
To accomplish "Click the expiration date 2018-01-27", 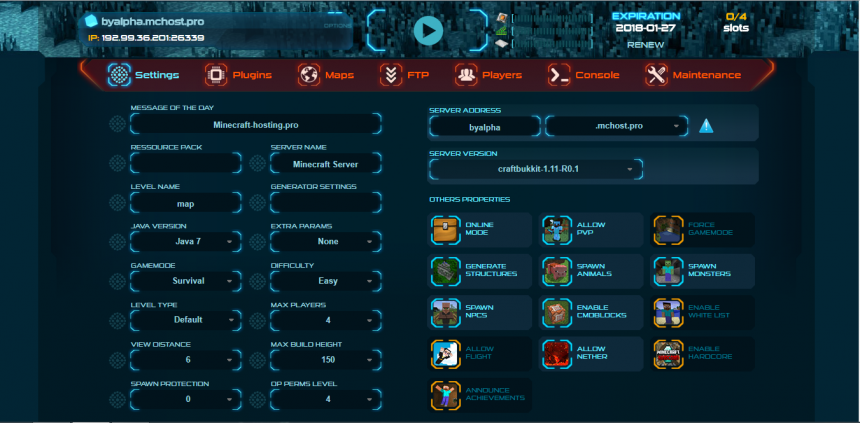I will pyautogui.click(x=646, y=28).
